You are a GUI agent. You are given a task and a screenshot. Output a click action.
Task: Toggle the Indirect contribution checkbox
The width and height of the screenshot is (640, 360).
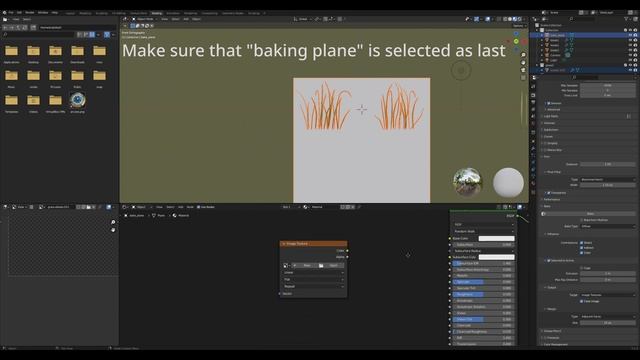(582, 248)
